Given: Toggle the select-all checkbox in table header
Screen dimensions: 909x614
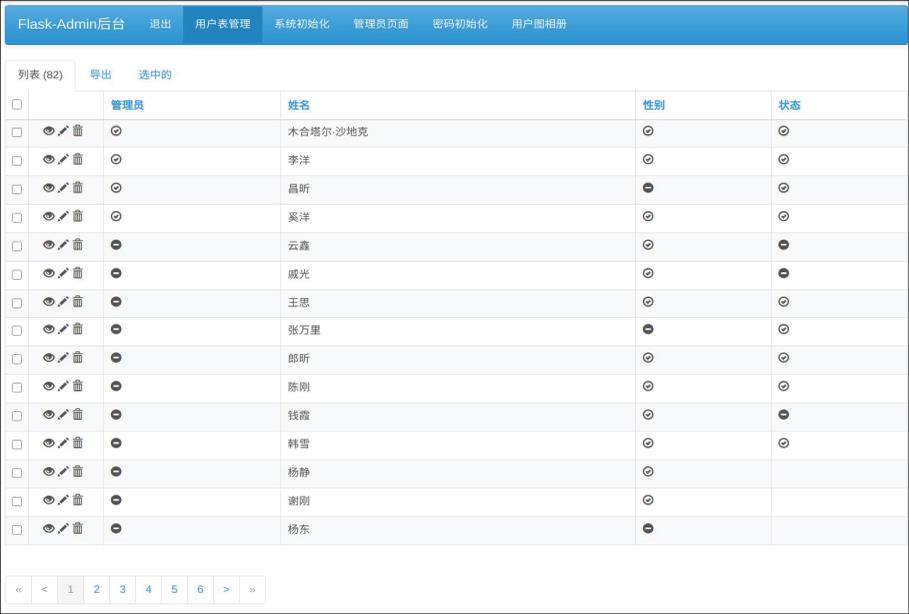Looking at the screenshot, I should point(16,104).
